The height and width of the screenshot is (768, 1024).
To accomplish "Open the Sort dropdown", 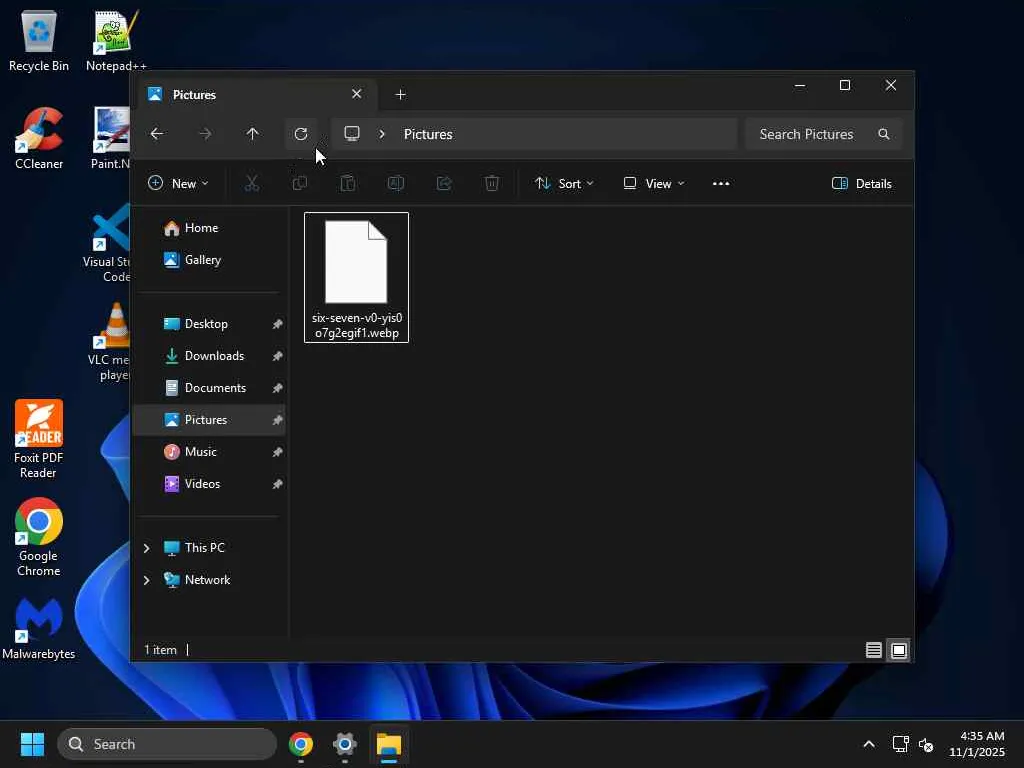I will 564,184.
